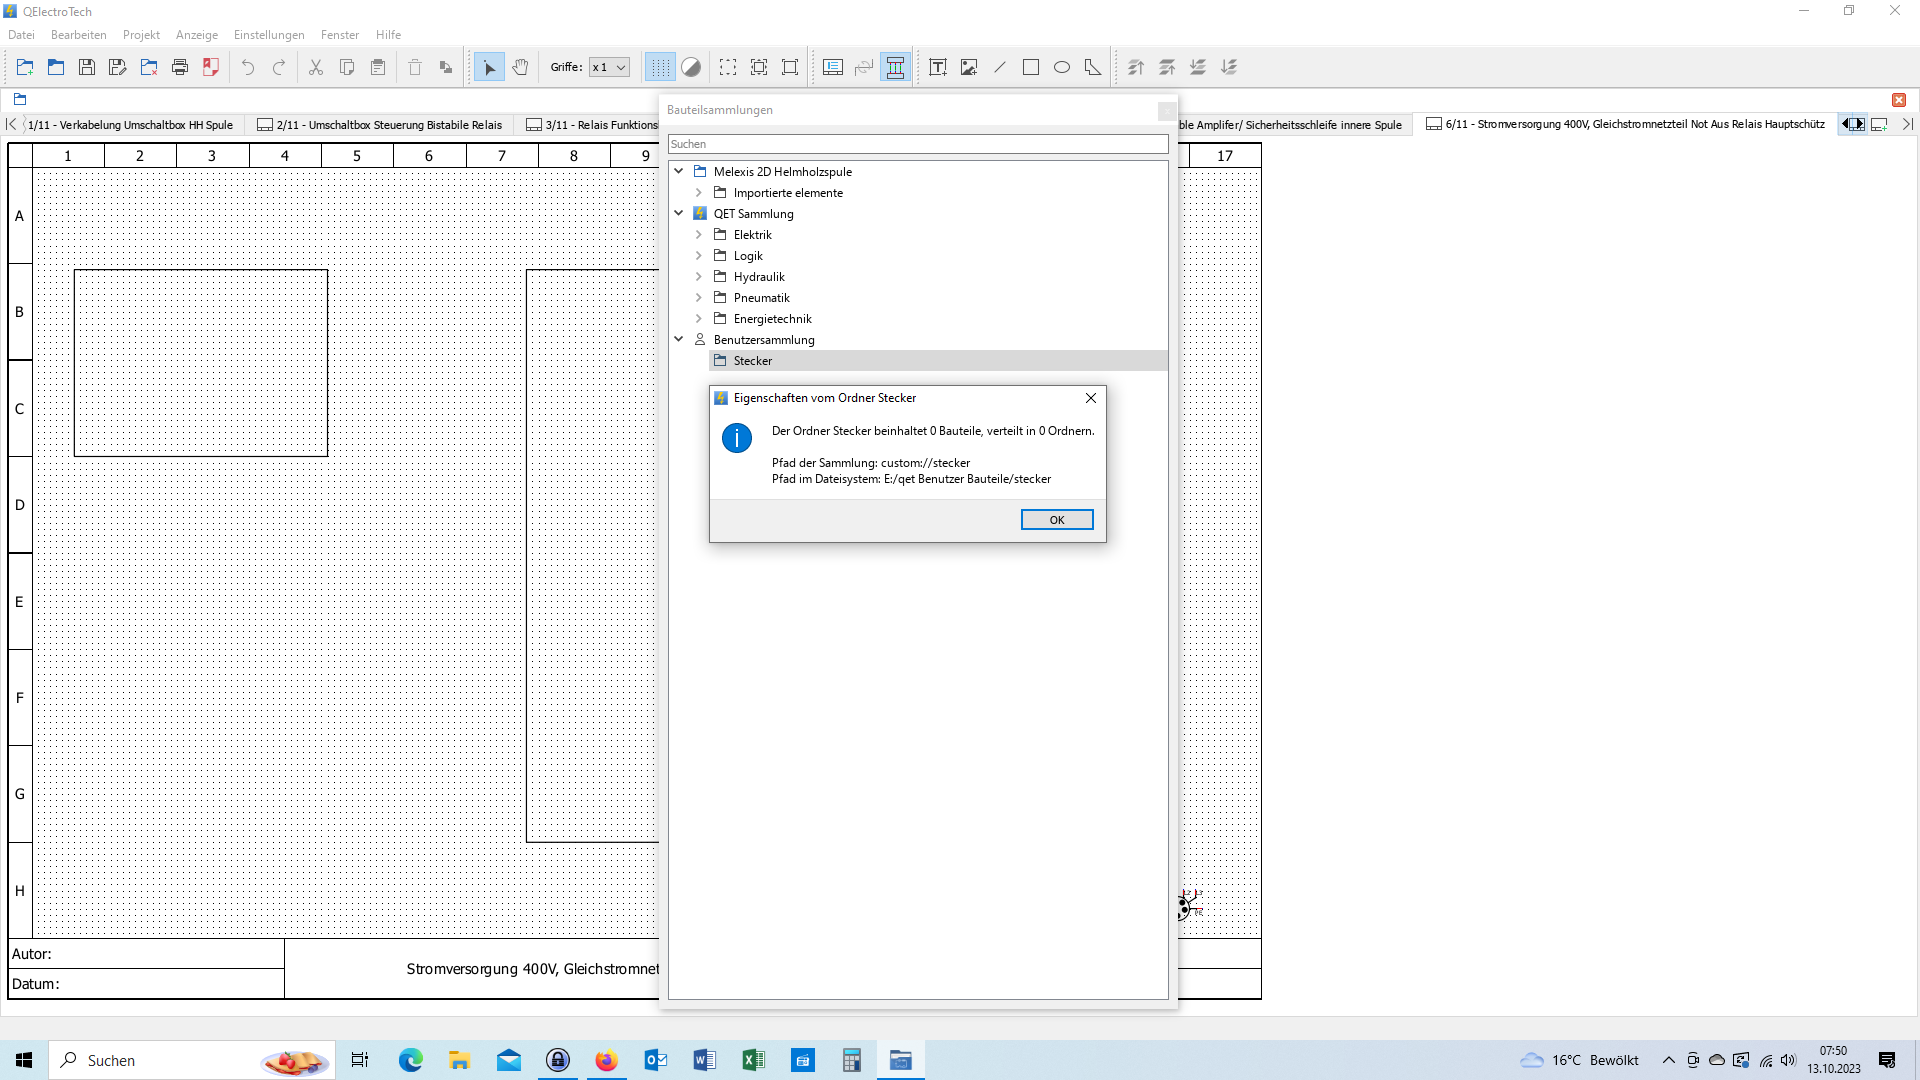Viewport: 1920px width, 1080px height.
Task: Click the new project icon
Action: [x=25, y=67]
